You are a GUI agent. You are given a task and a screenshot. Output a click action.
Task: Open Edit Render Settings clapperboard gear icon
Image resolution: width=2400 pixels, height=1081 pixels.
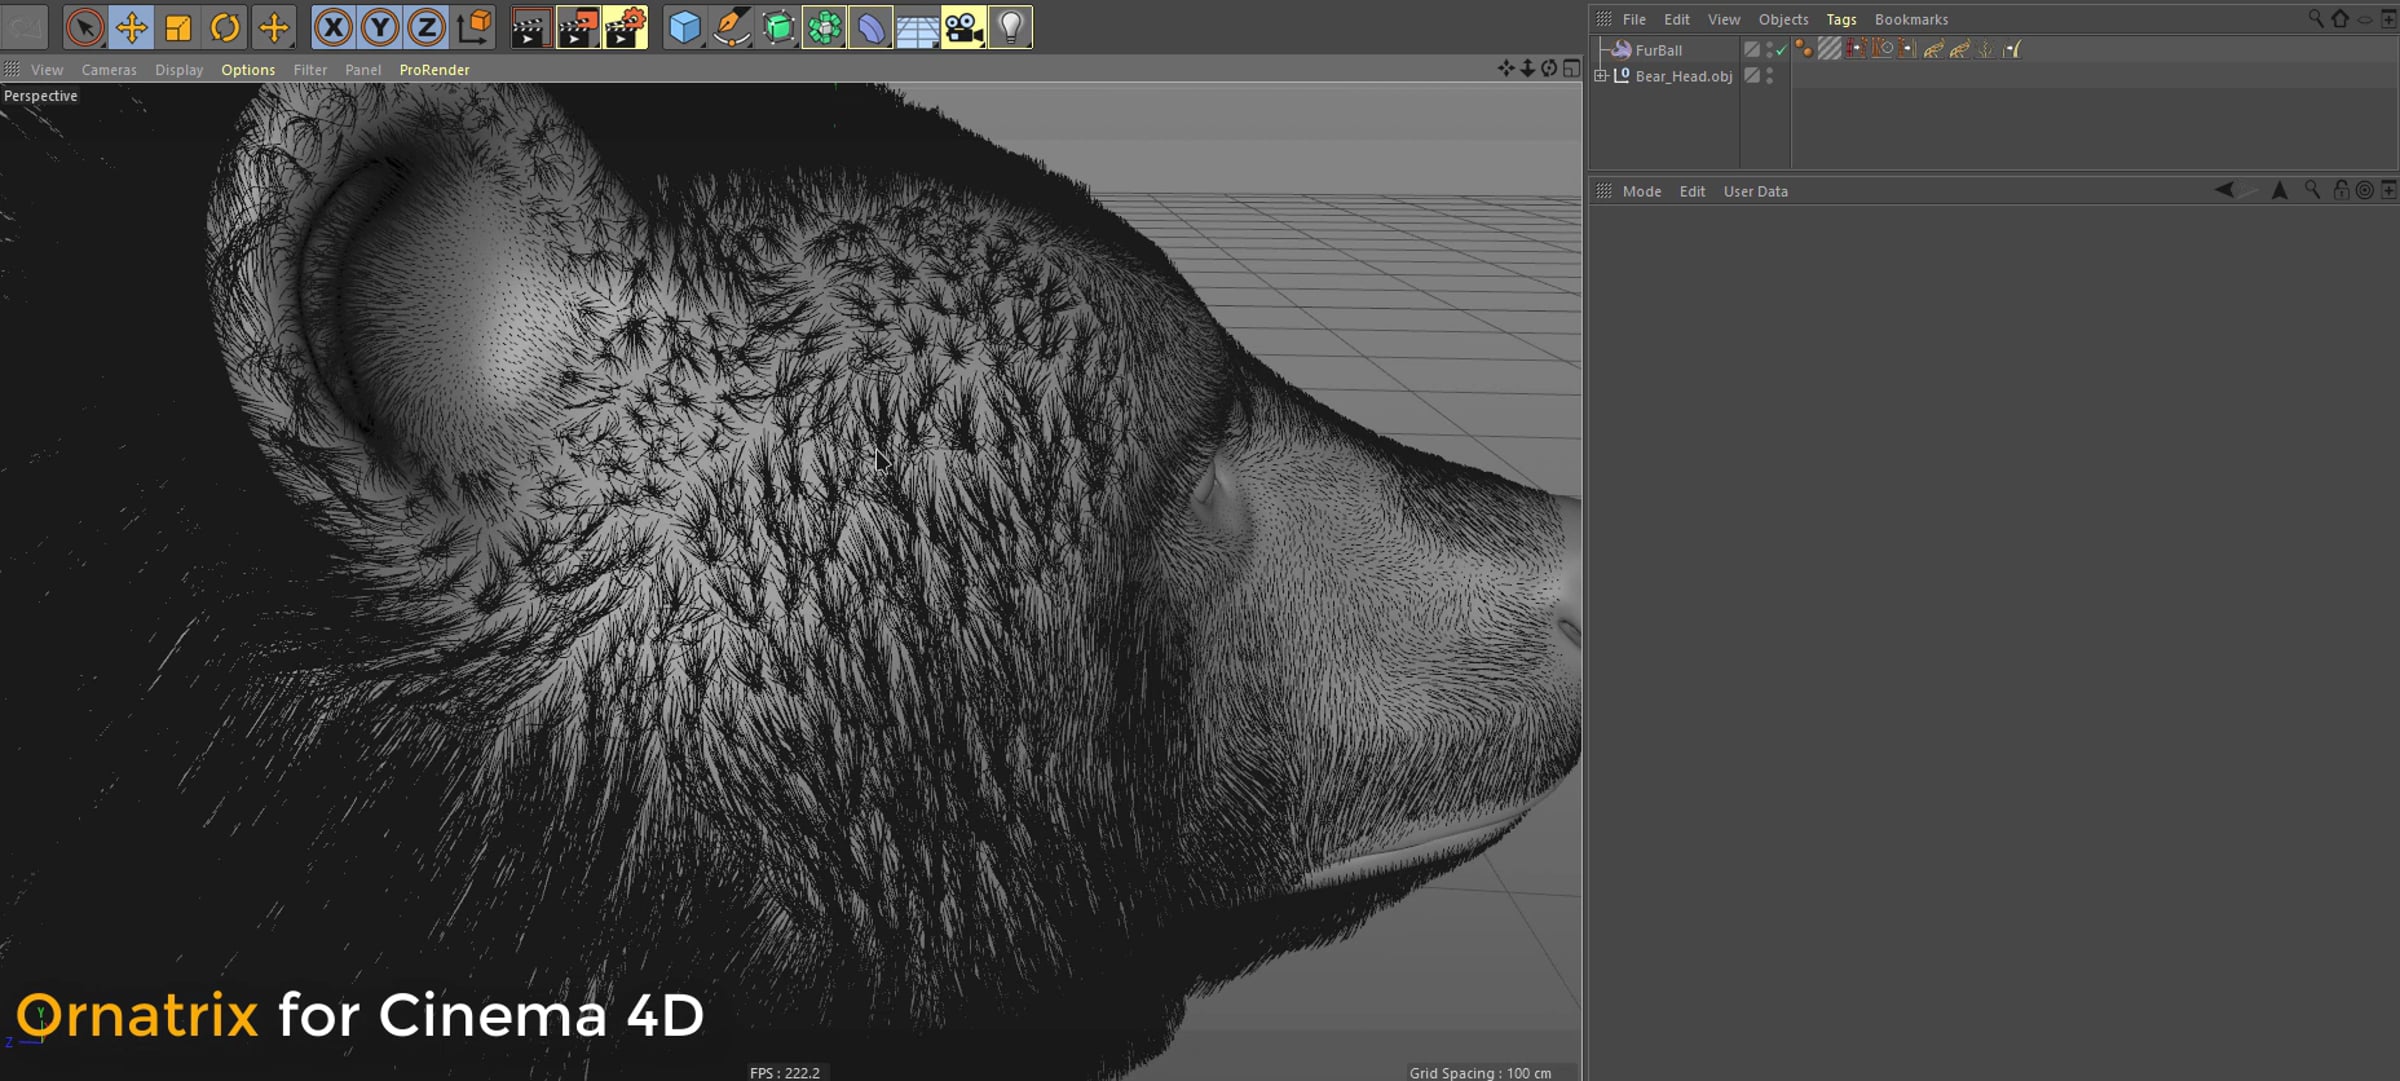[625, 27]
